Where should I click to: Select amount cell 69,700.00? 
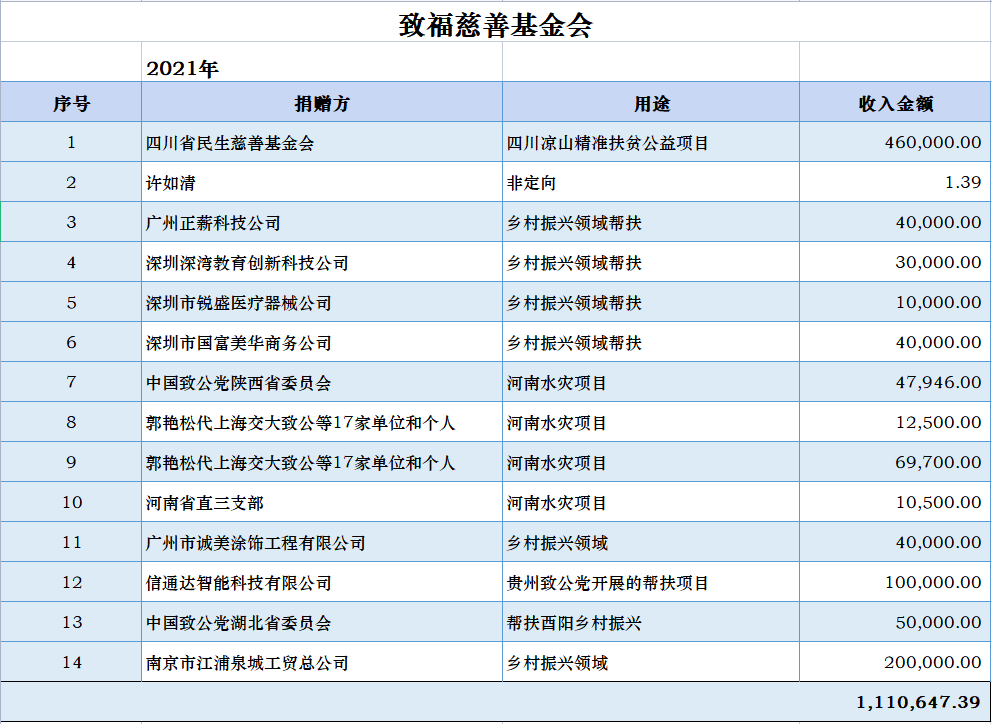click(x=895, y=461)
